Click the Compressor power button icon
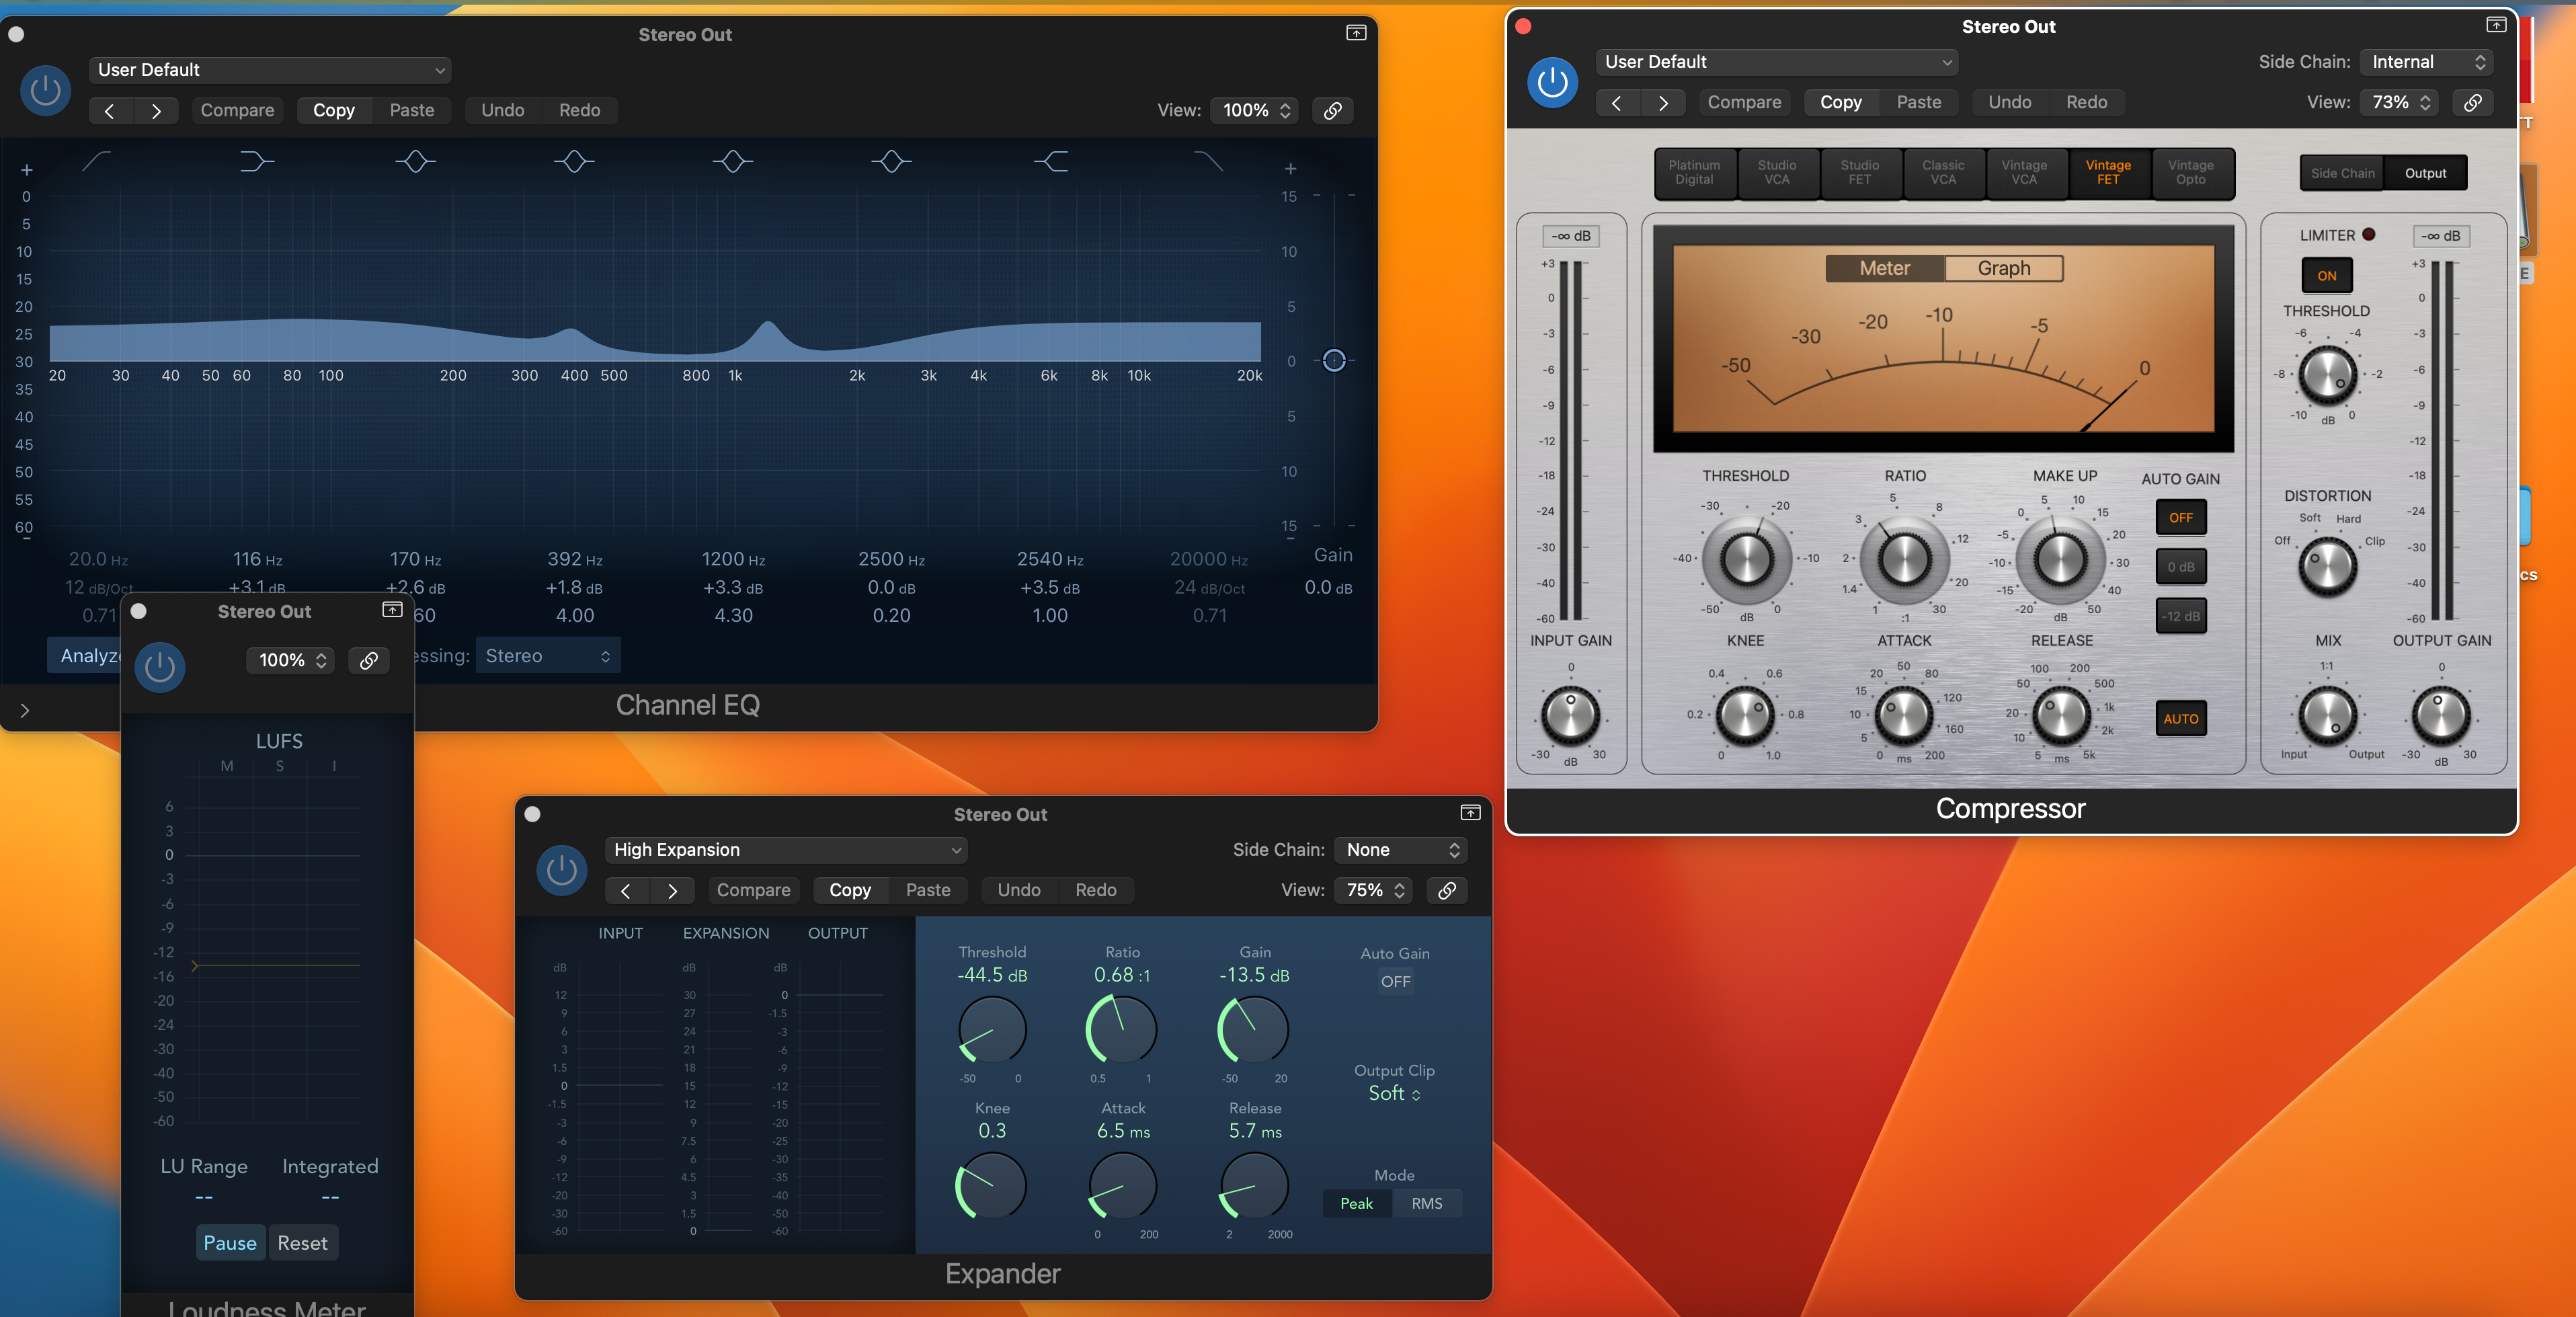Image resolution: width=2576 pixels, height=1317 pixels. tap(1552, 82)
